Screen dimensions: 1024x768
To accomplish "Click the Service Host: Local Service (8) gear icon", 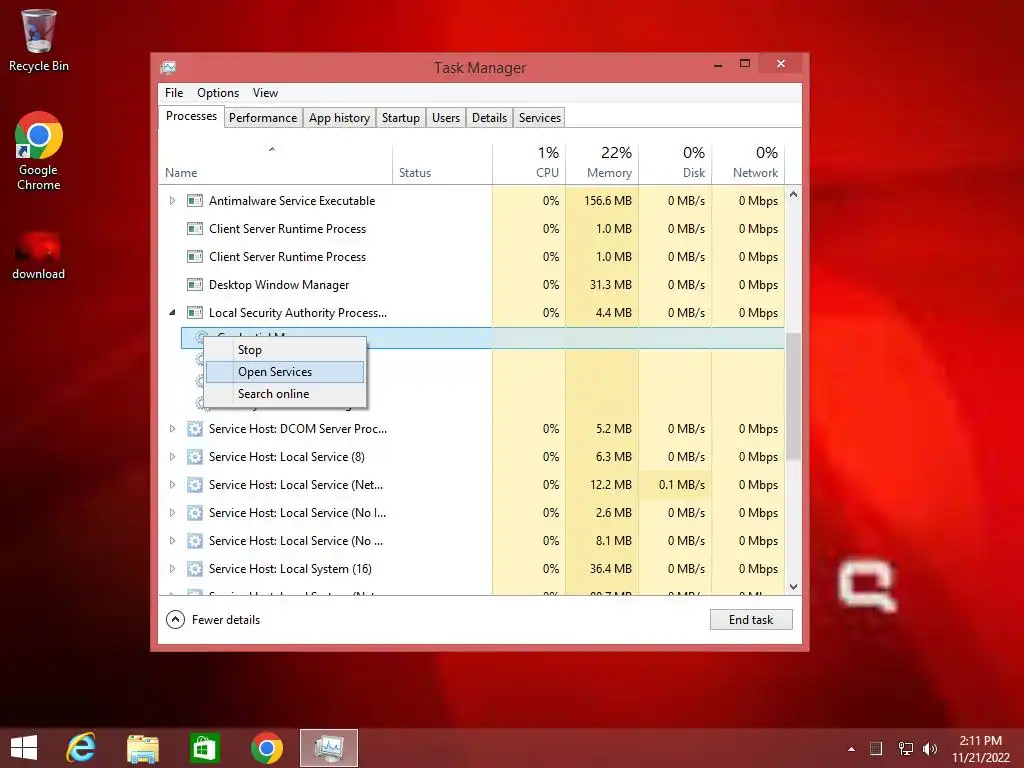I will point(195,457).
